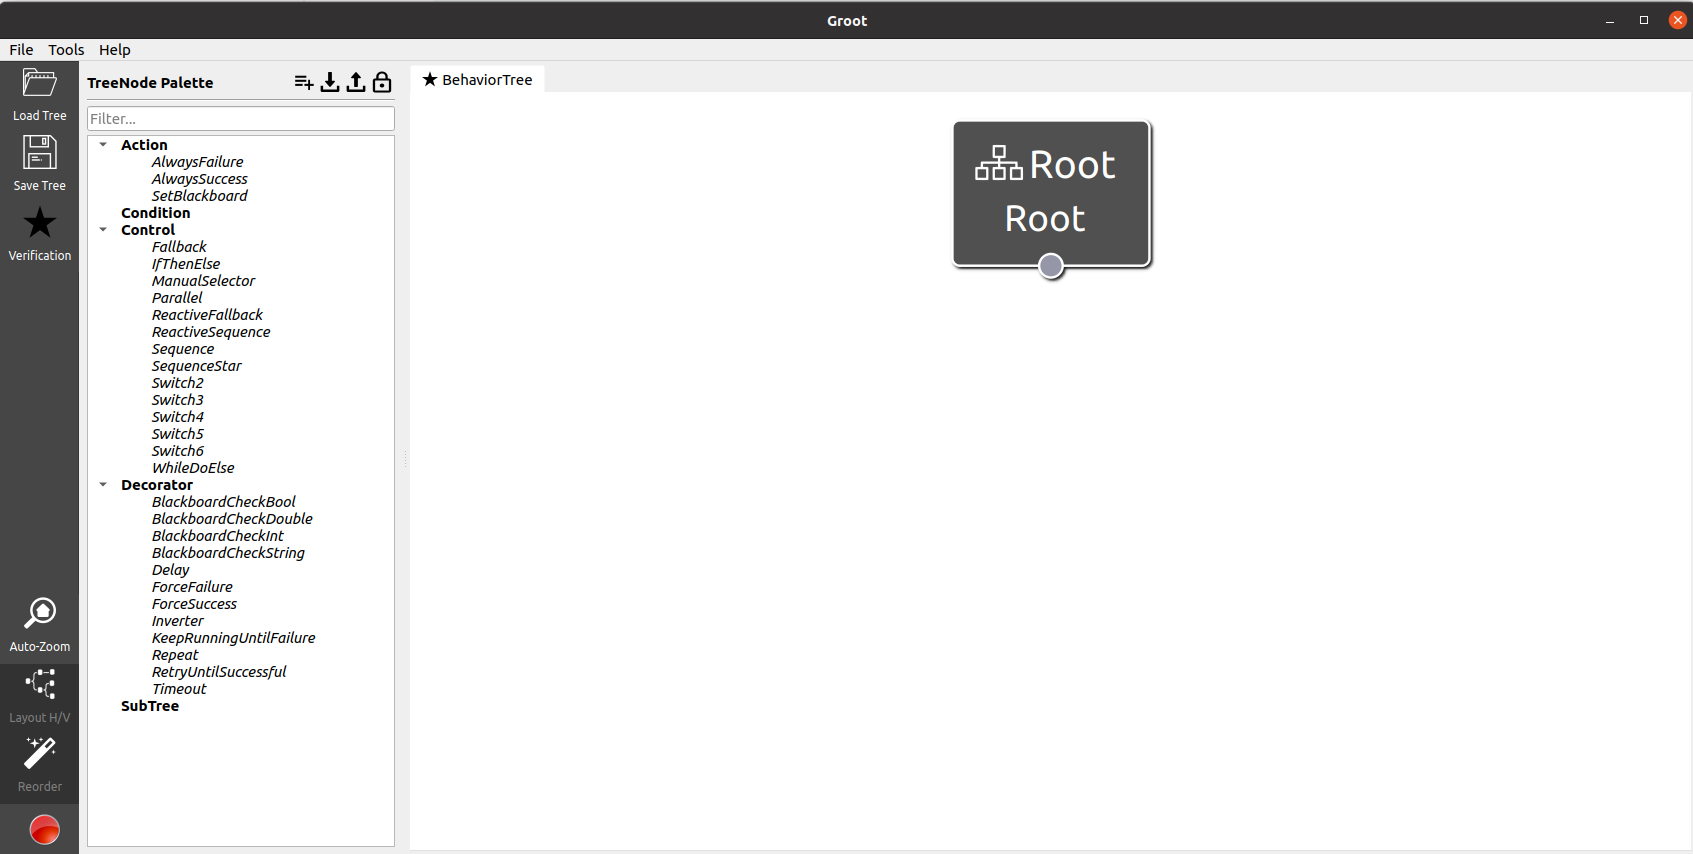Select AlwaysFailure node
This screenshot has width=1693, height=854.
(x=198, y=162)
